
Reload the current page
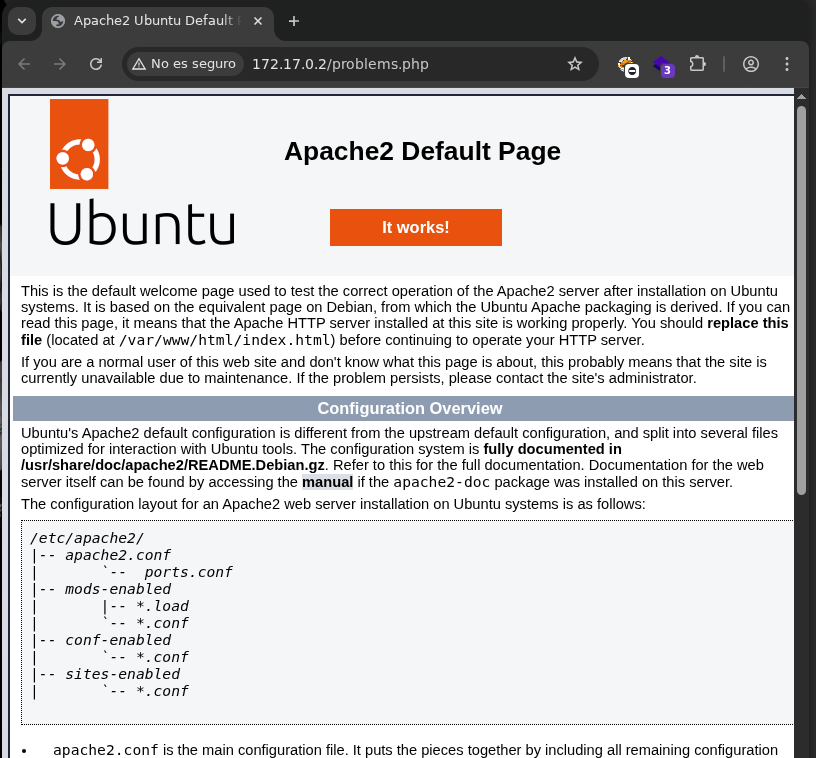point(96,64)
